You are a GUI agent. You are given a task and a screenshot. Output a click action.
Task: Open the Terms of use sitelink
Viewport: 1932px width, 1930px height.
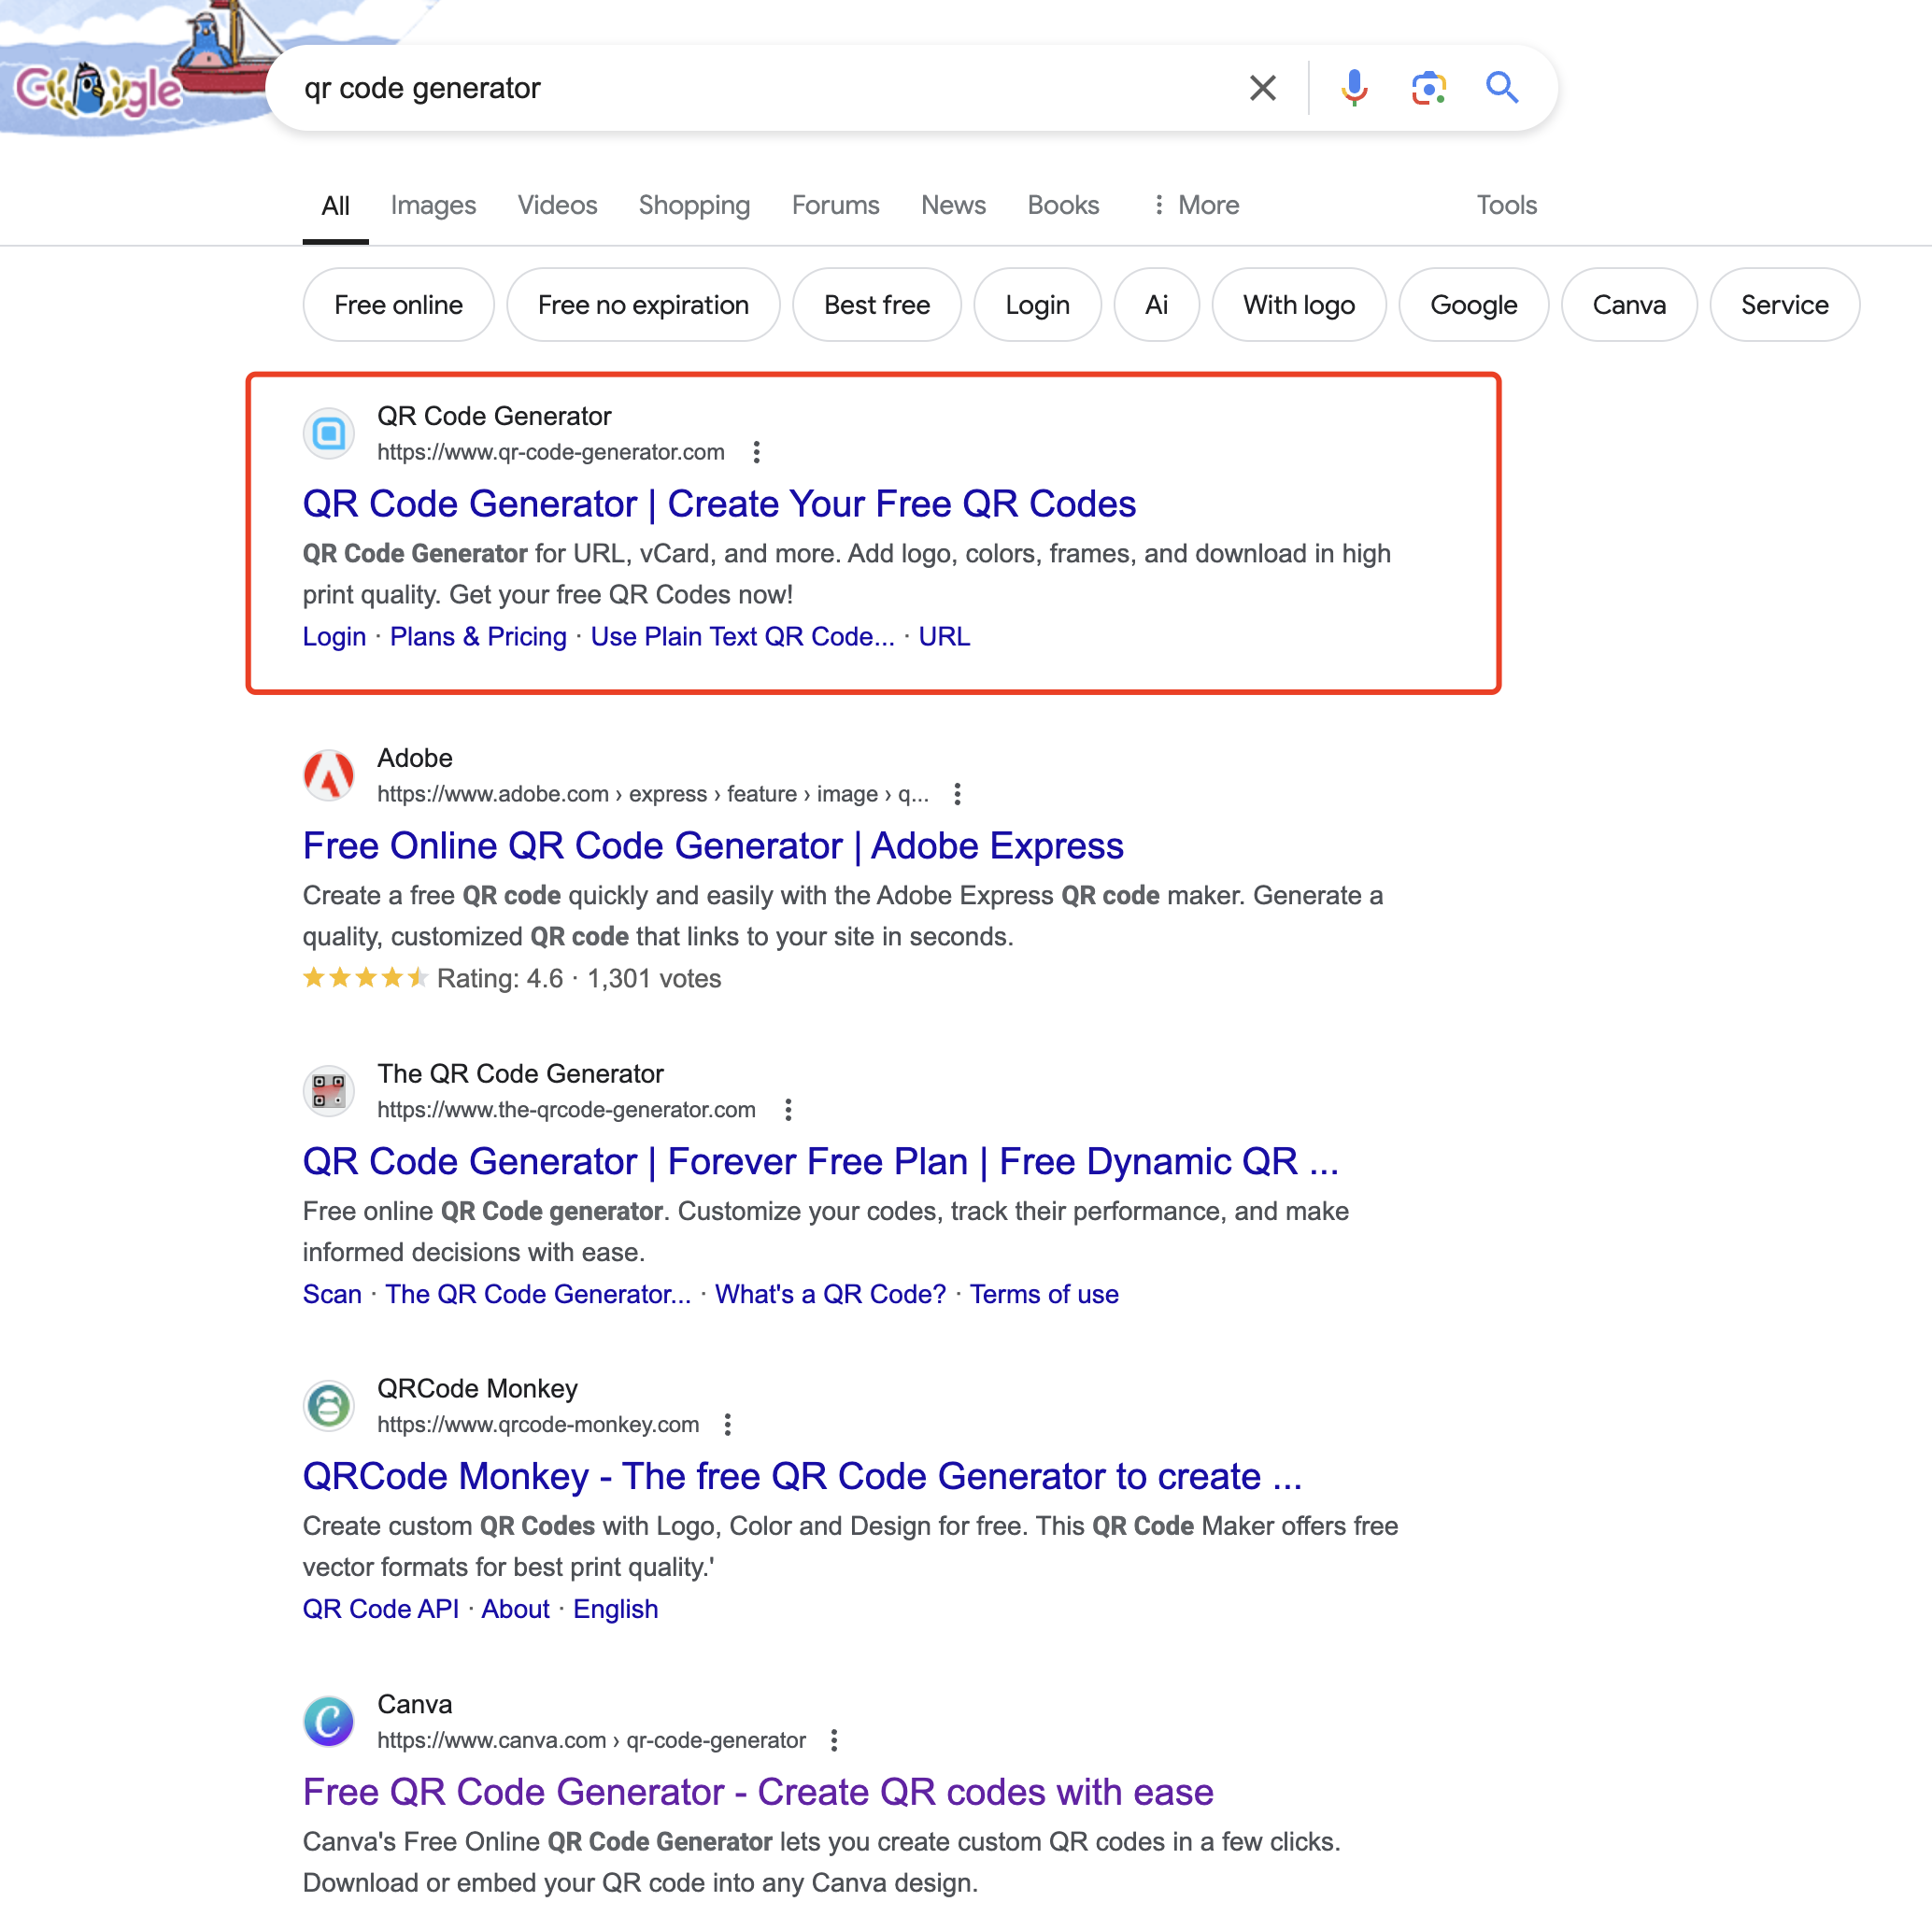click(x=1044, y=1294)
